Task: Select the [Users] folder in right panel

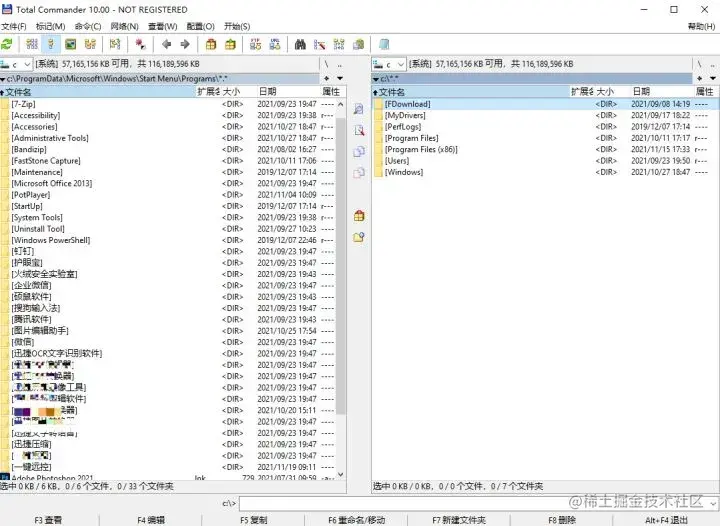Action: pos(545,161)
